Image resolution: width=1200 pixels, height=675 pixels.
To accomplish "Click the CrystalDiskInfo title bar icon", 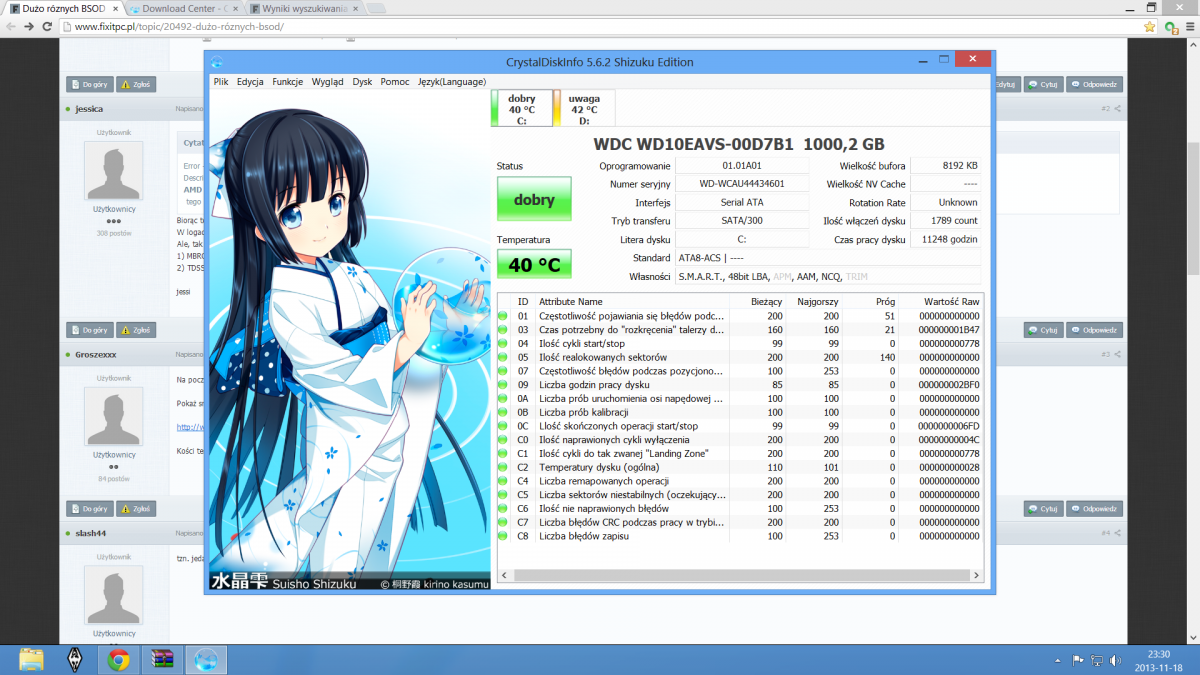I will pos(217,62).
